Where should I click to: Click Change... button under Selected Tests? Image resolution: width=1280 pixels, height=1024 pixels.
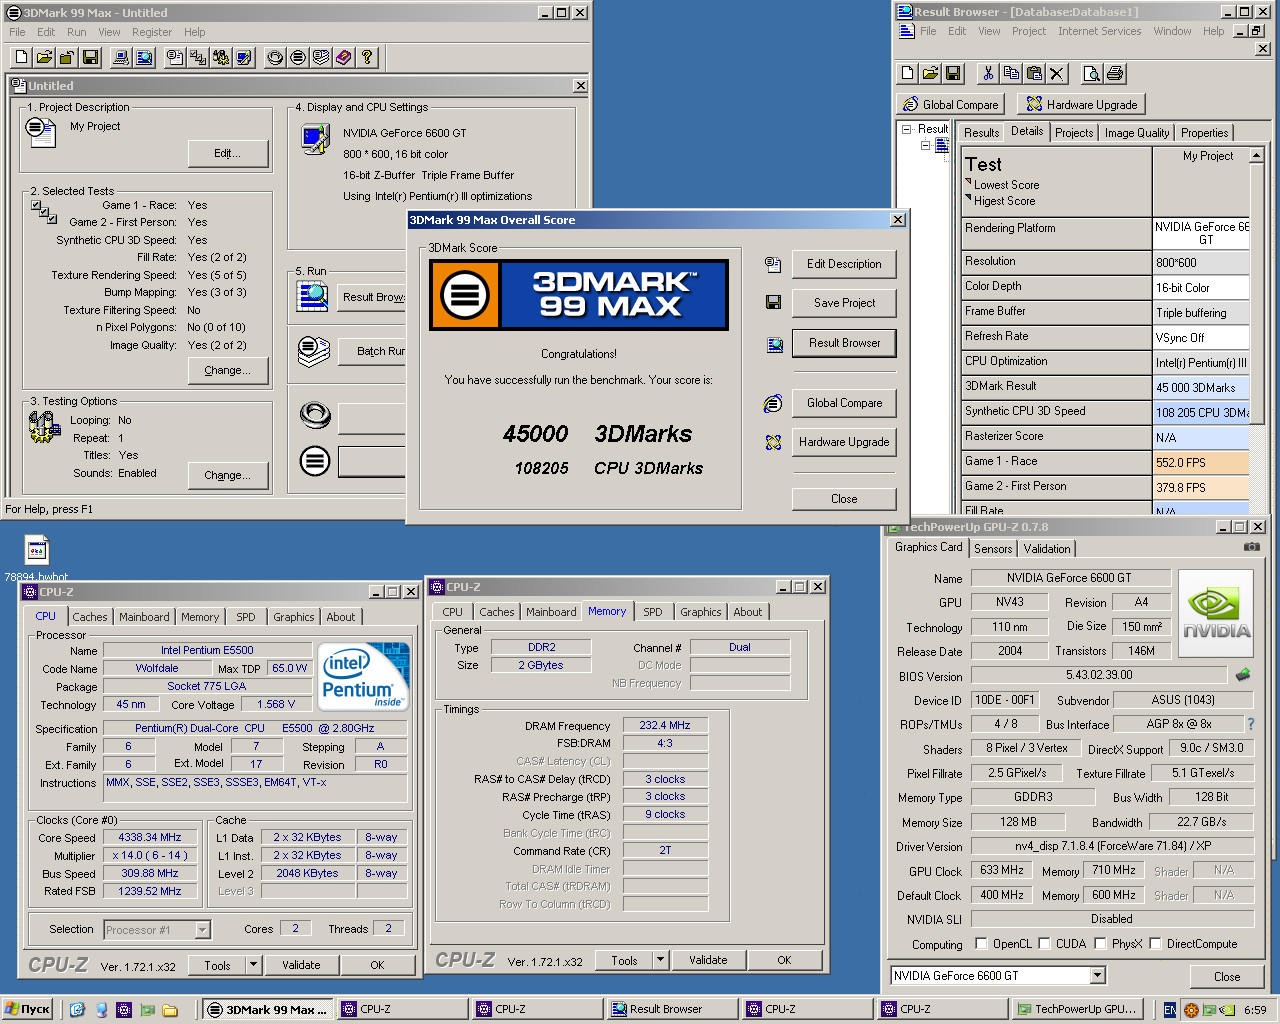(228, 370)
